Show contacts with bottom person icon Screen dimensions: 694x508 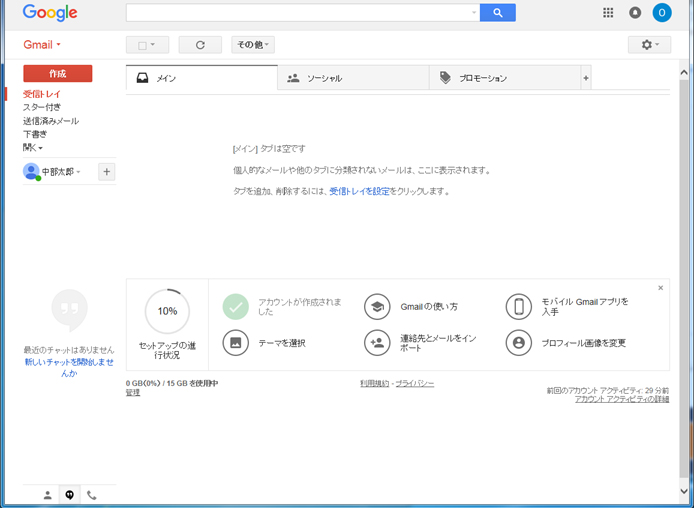tap(47, 495)
